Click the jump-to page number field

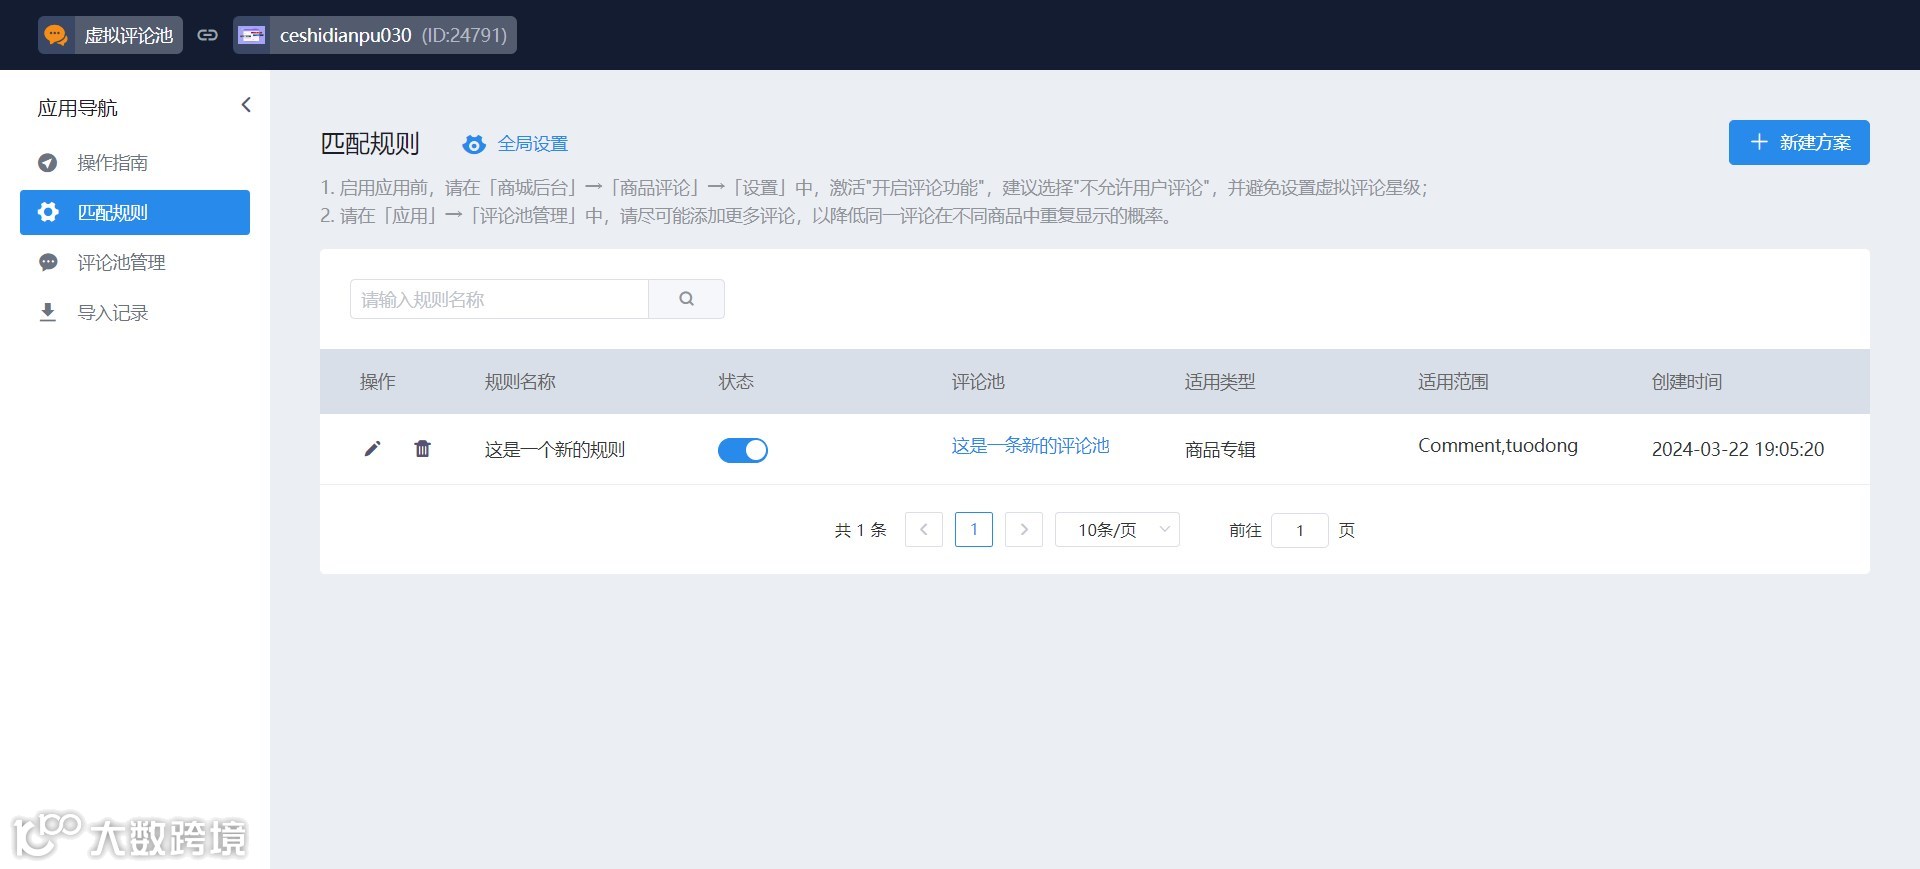(x=1300, y=530)
